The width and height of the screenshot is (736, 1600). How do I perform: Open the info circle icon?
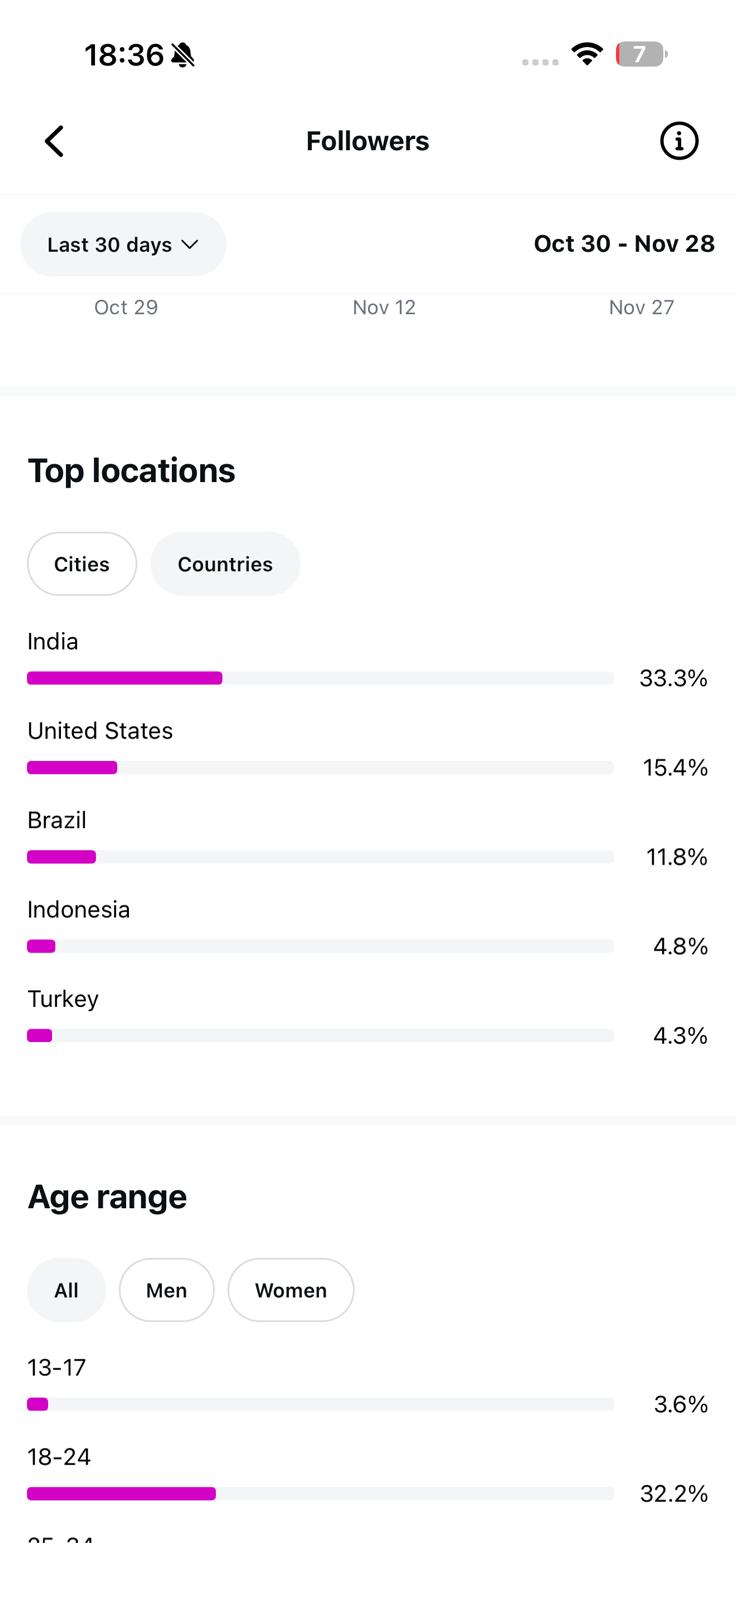click(x=679, y=141)
